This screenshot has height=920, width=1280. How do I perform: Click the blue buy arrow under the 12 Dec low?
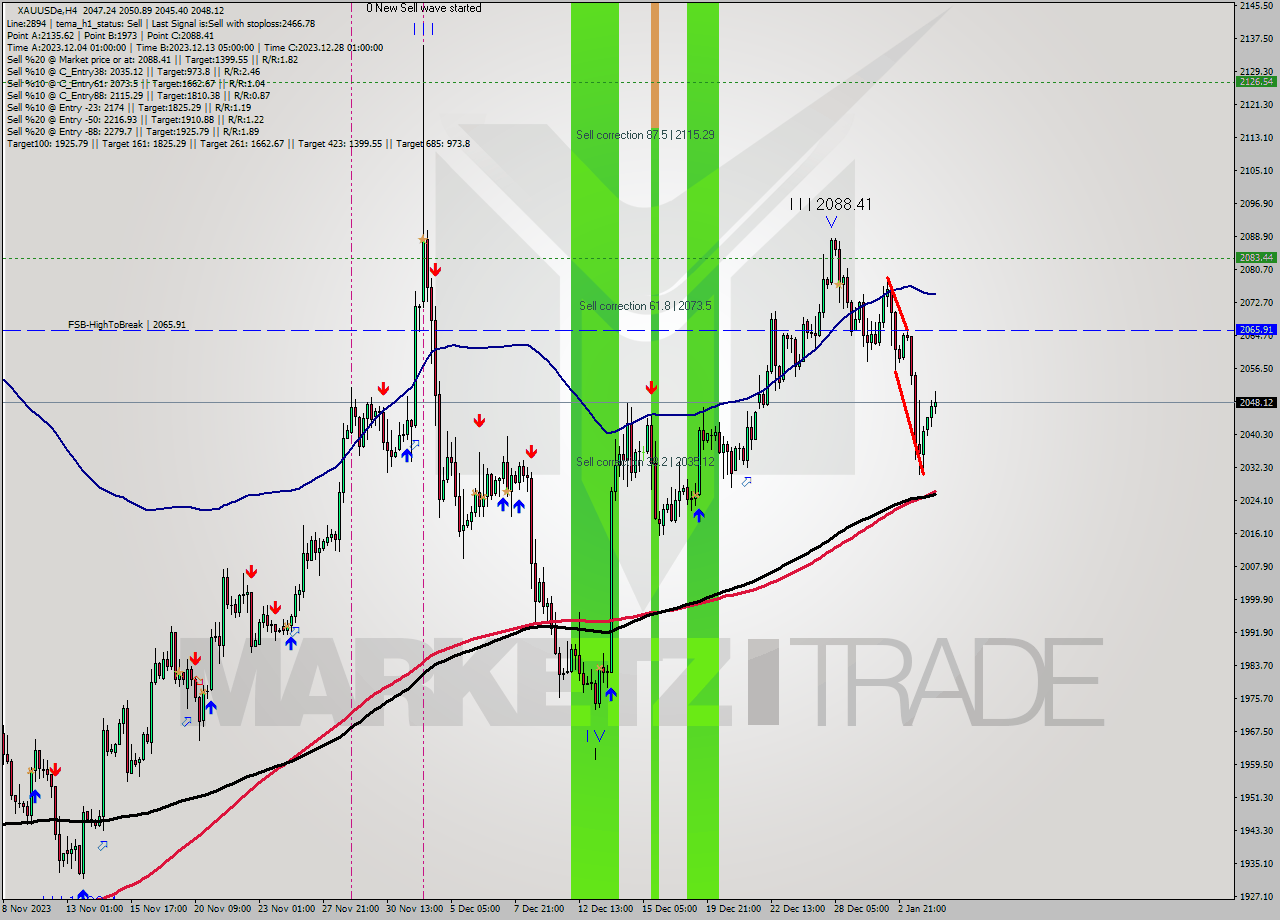click(x=610, y=693)
